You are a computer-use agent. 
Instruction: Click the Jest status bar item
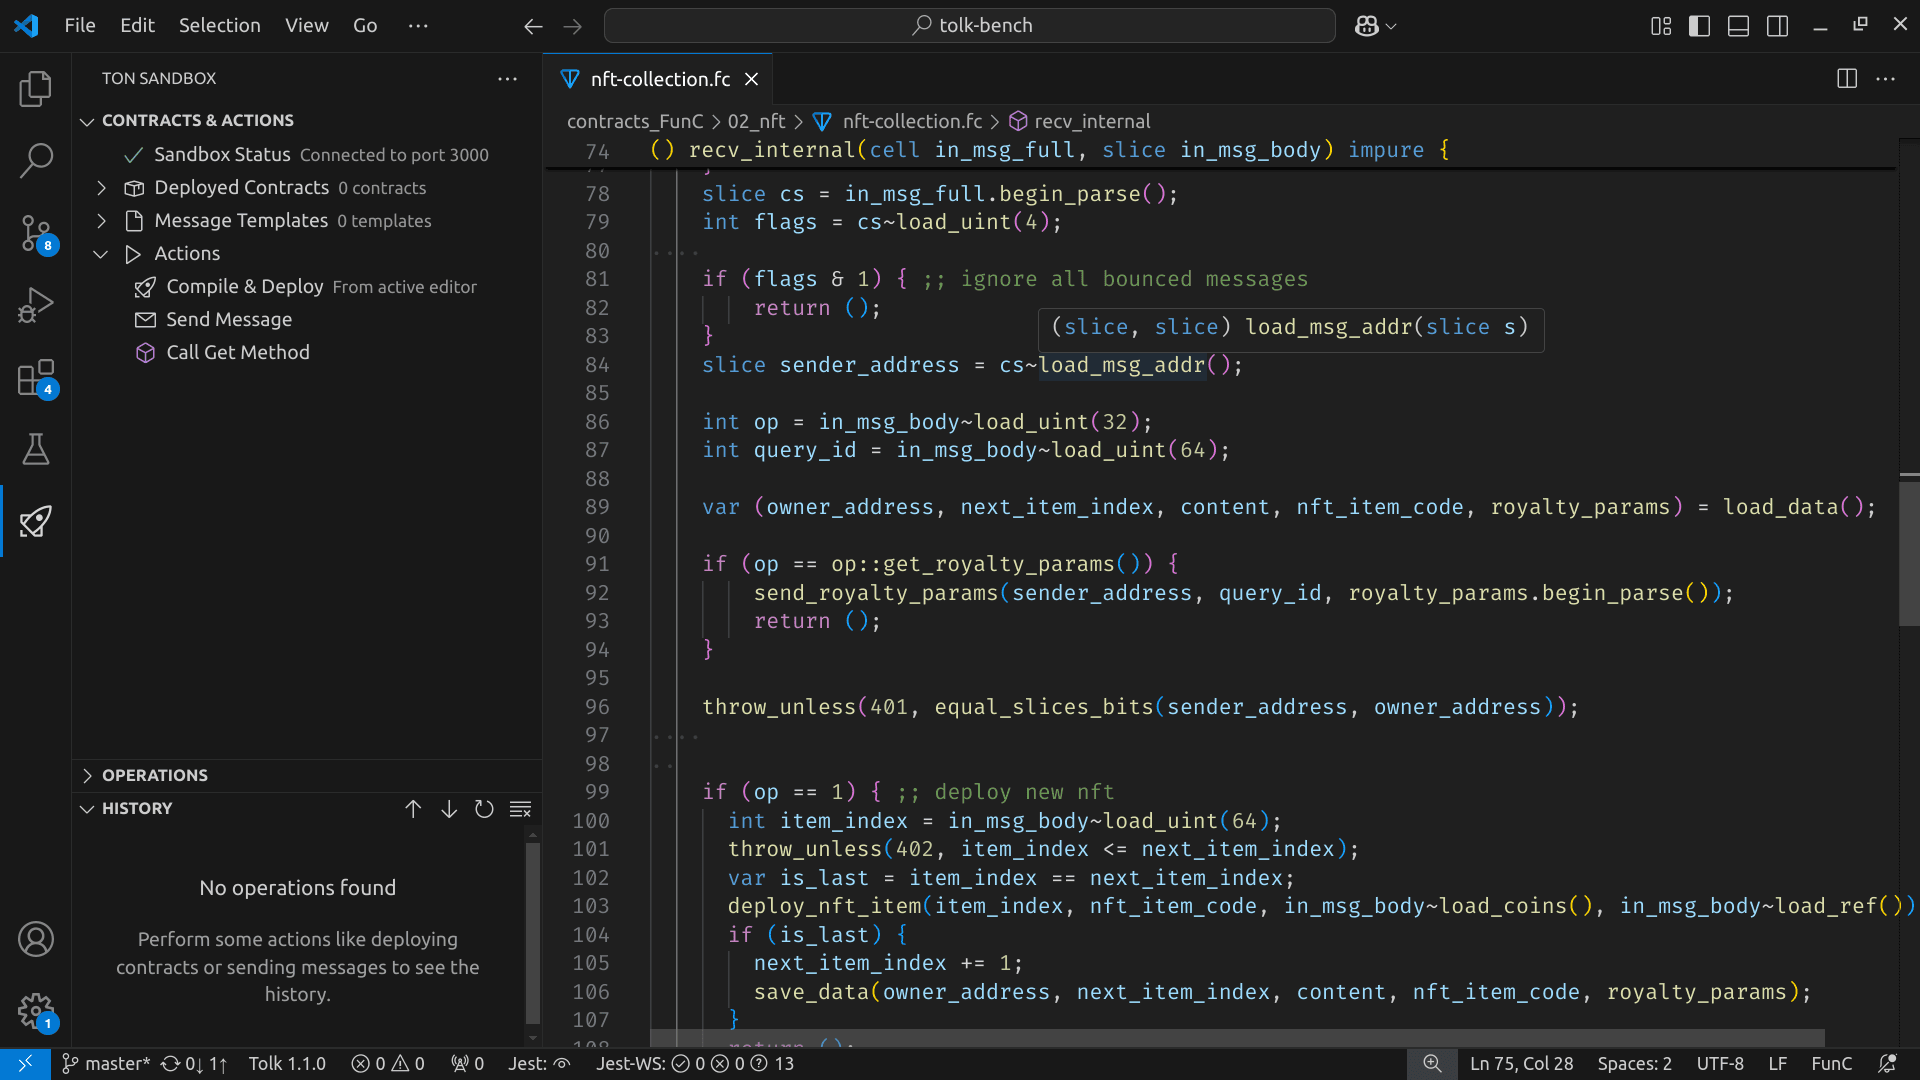[539, 1064]
